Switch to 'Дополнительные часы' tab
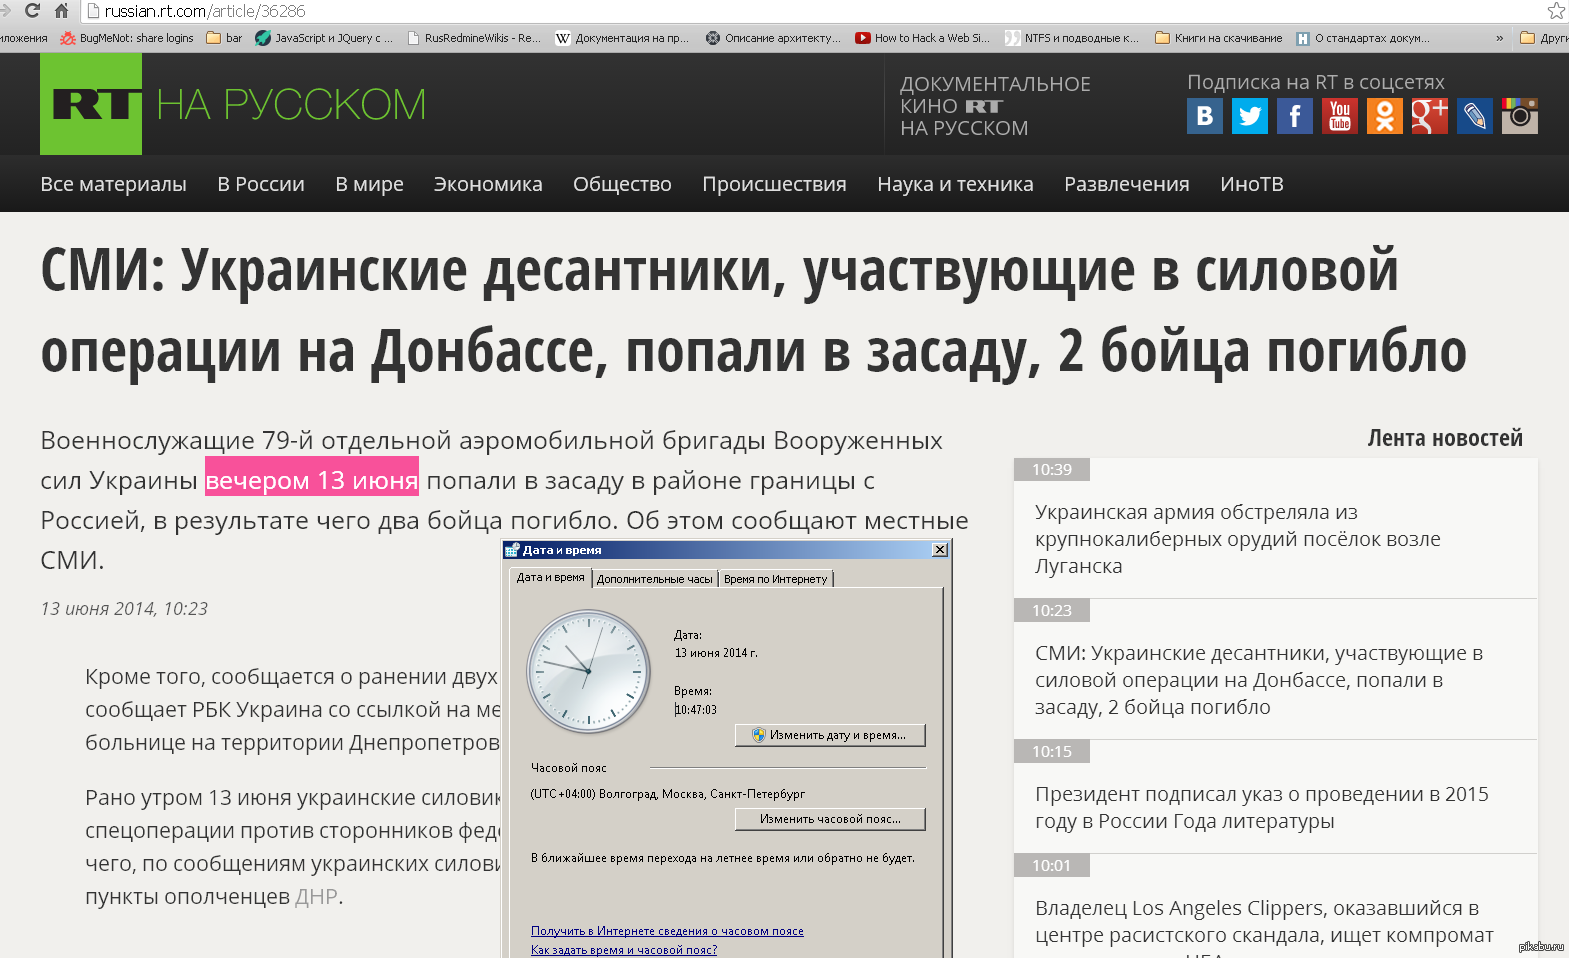1569x958 pixels. click(654, 579)
